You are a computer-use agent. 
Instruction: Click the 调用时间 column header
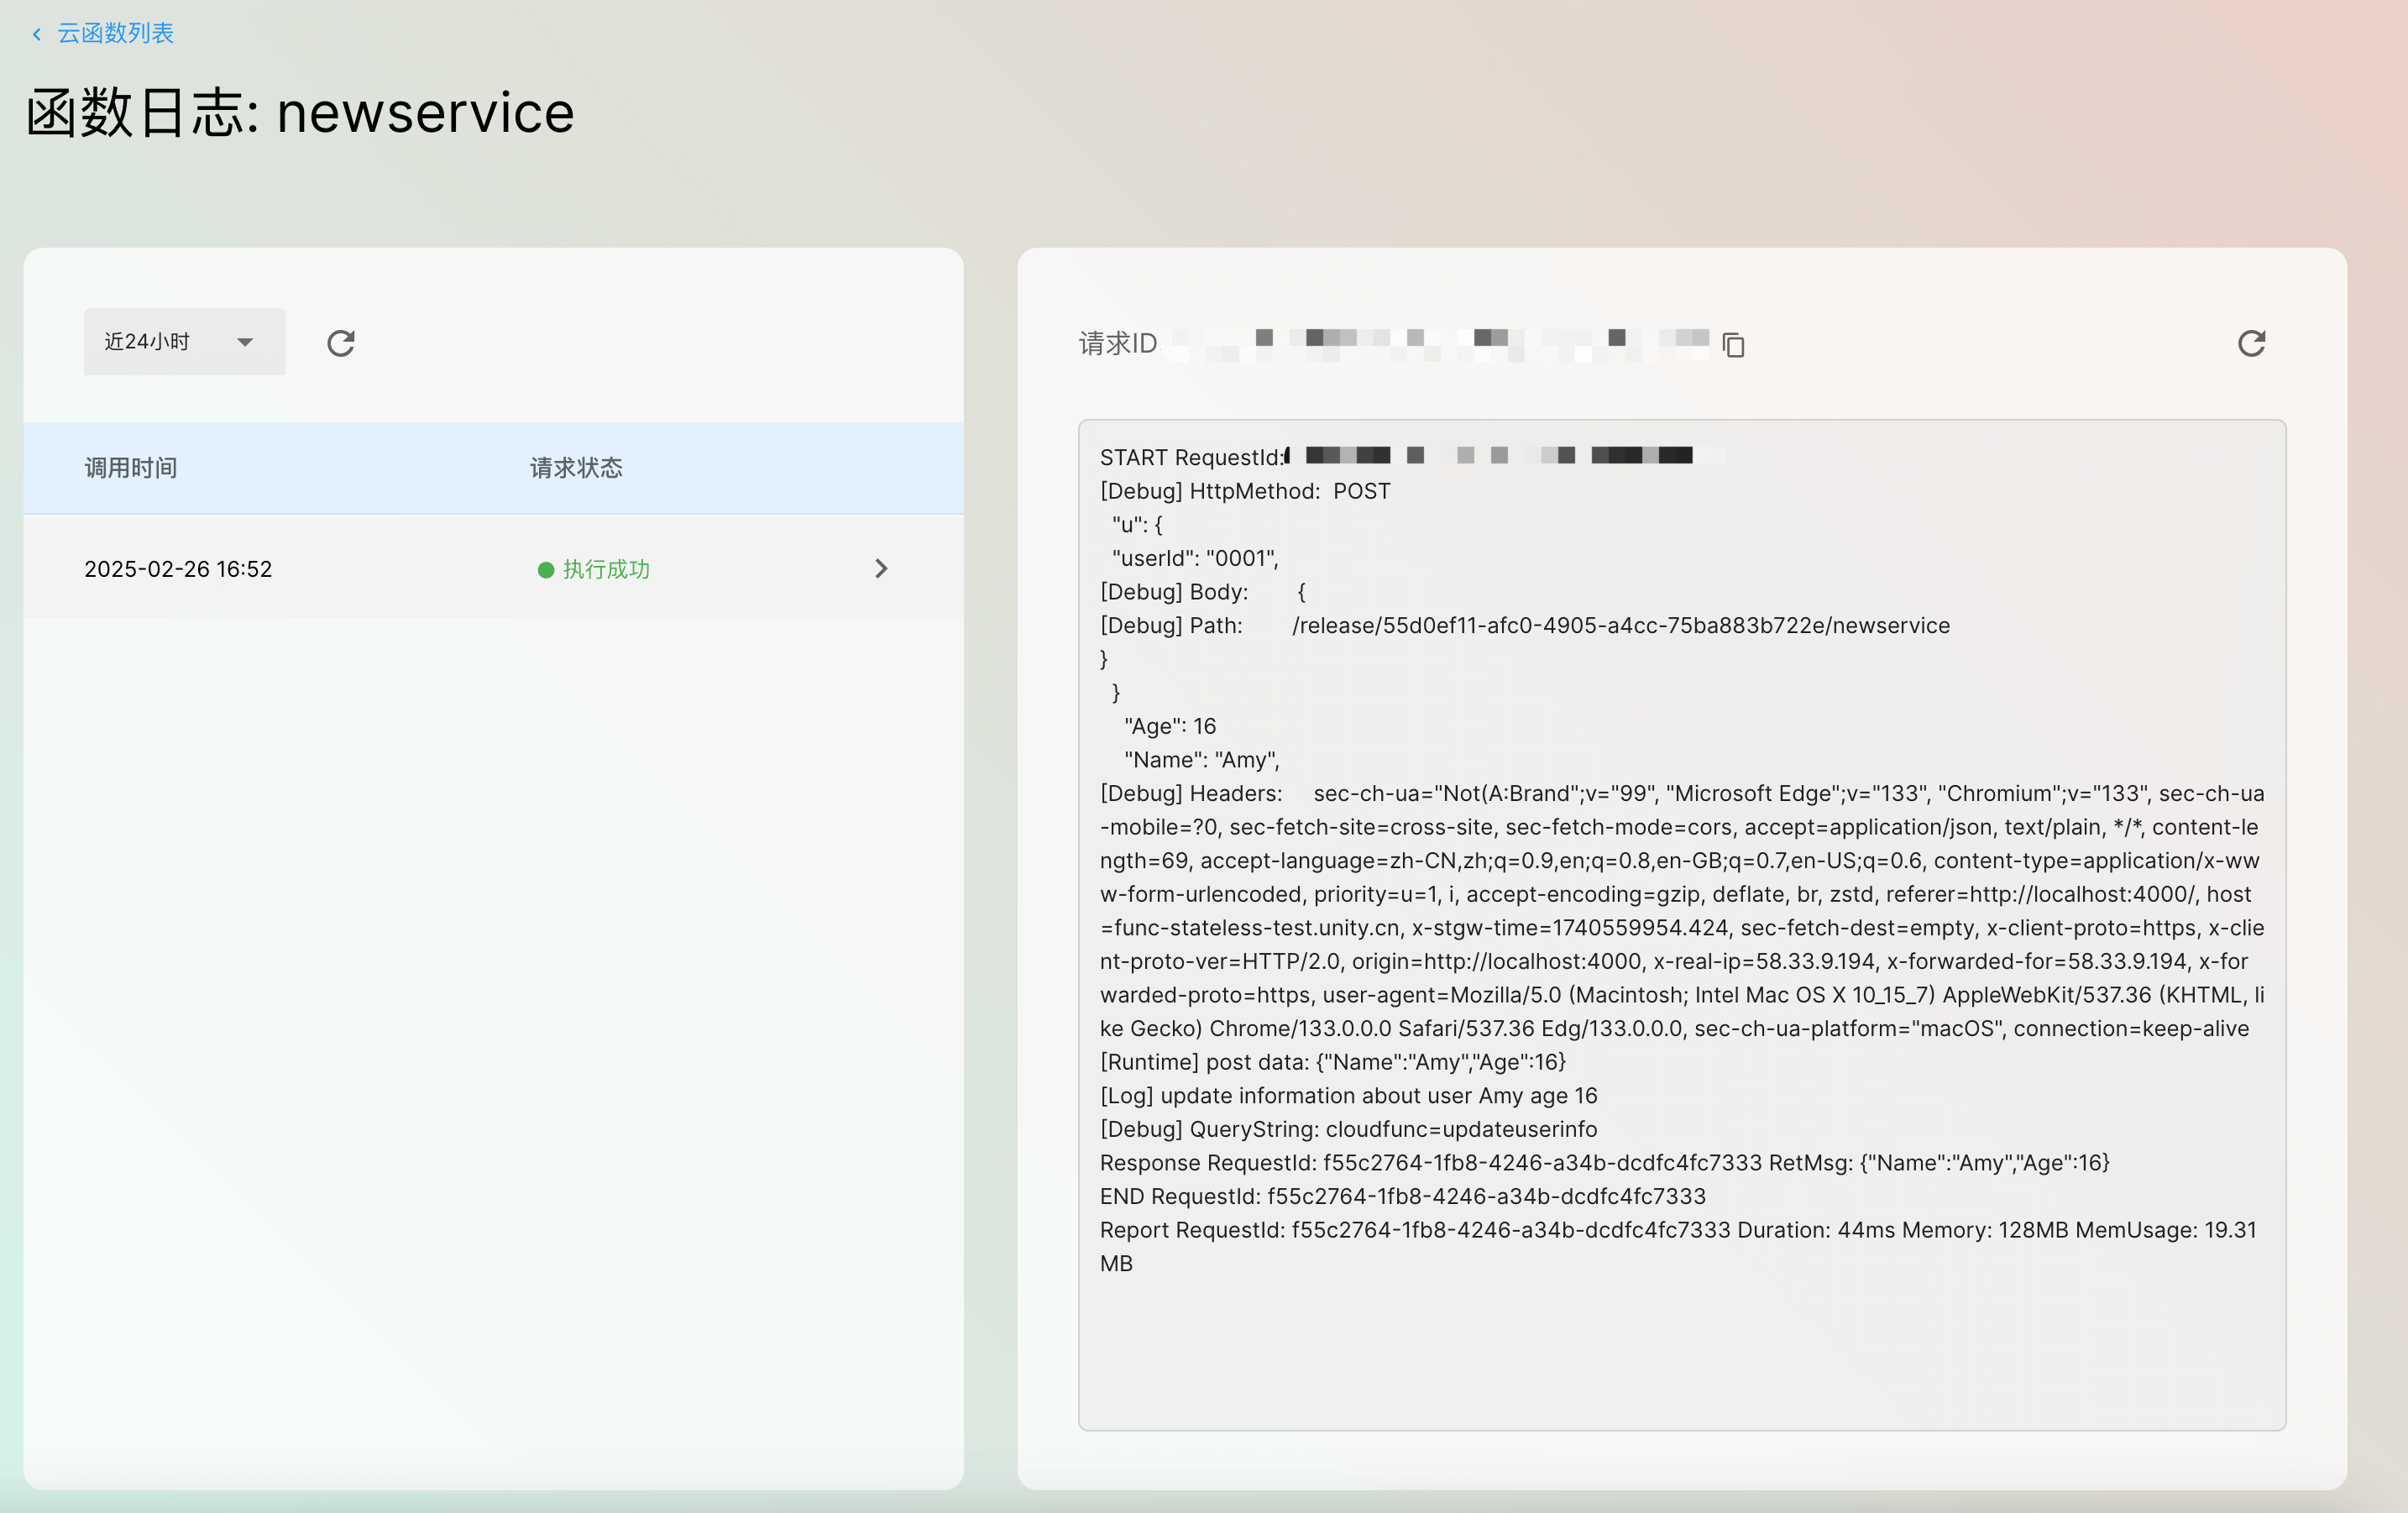tap(131, 468)
